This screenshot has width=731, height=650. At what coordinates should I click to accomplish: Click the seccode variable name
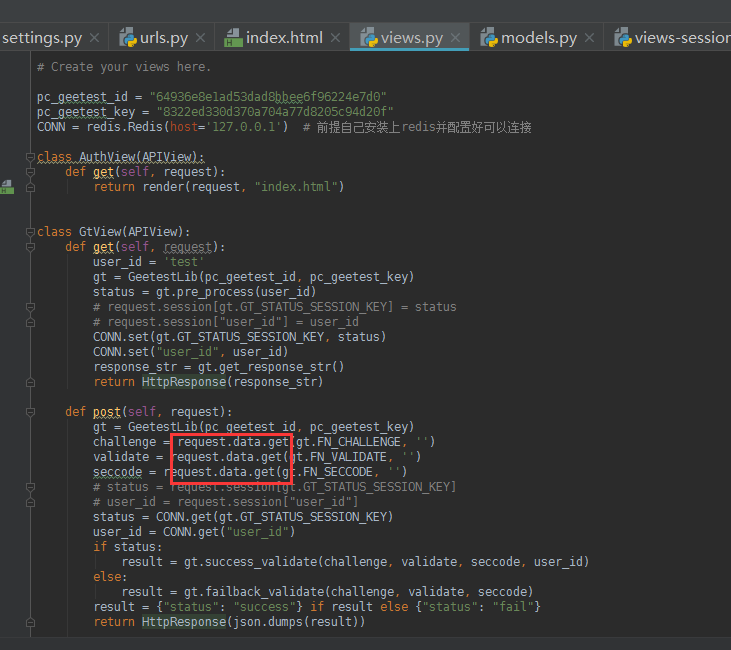117,472
